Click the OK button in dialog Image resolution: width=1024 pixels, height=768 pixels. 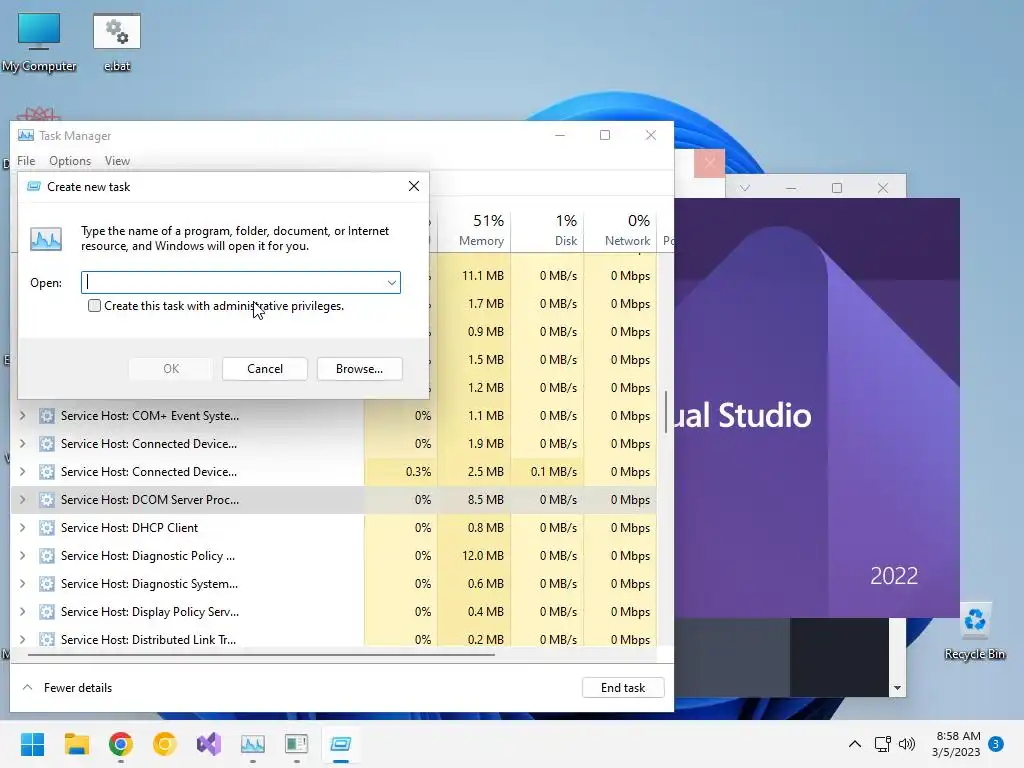pos(171,369)
